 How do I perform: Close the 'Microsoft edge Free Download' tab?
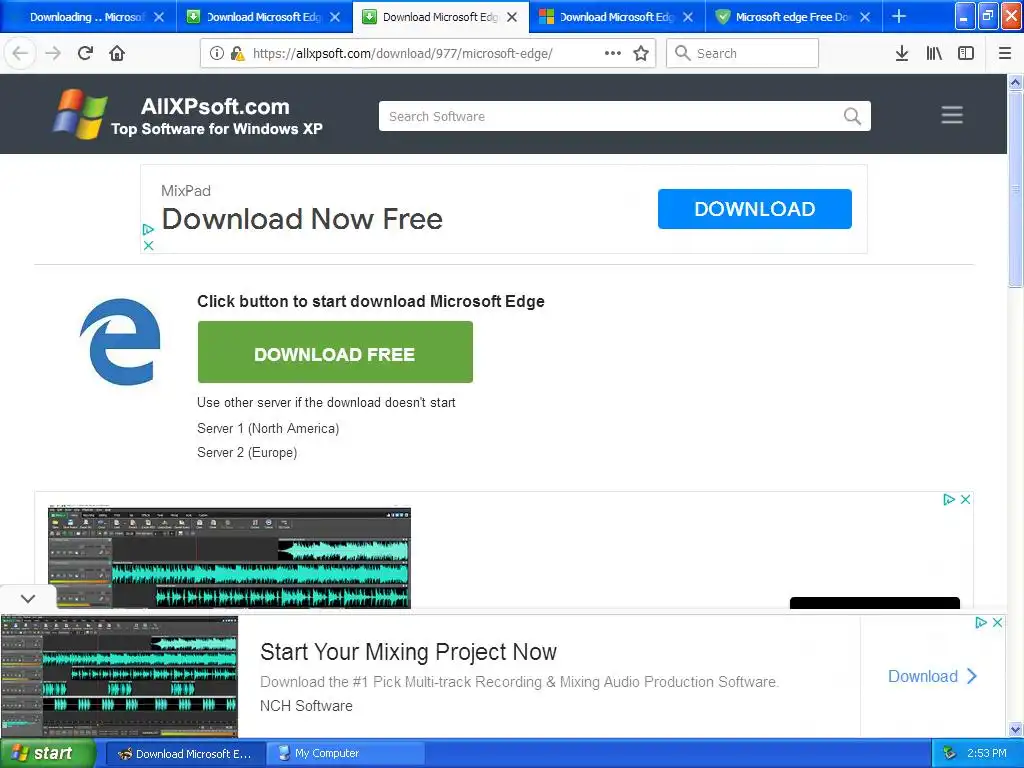tap(865, 17)
